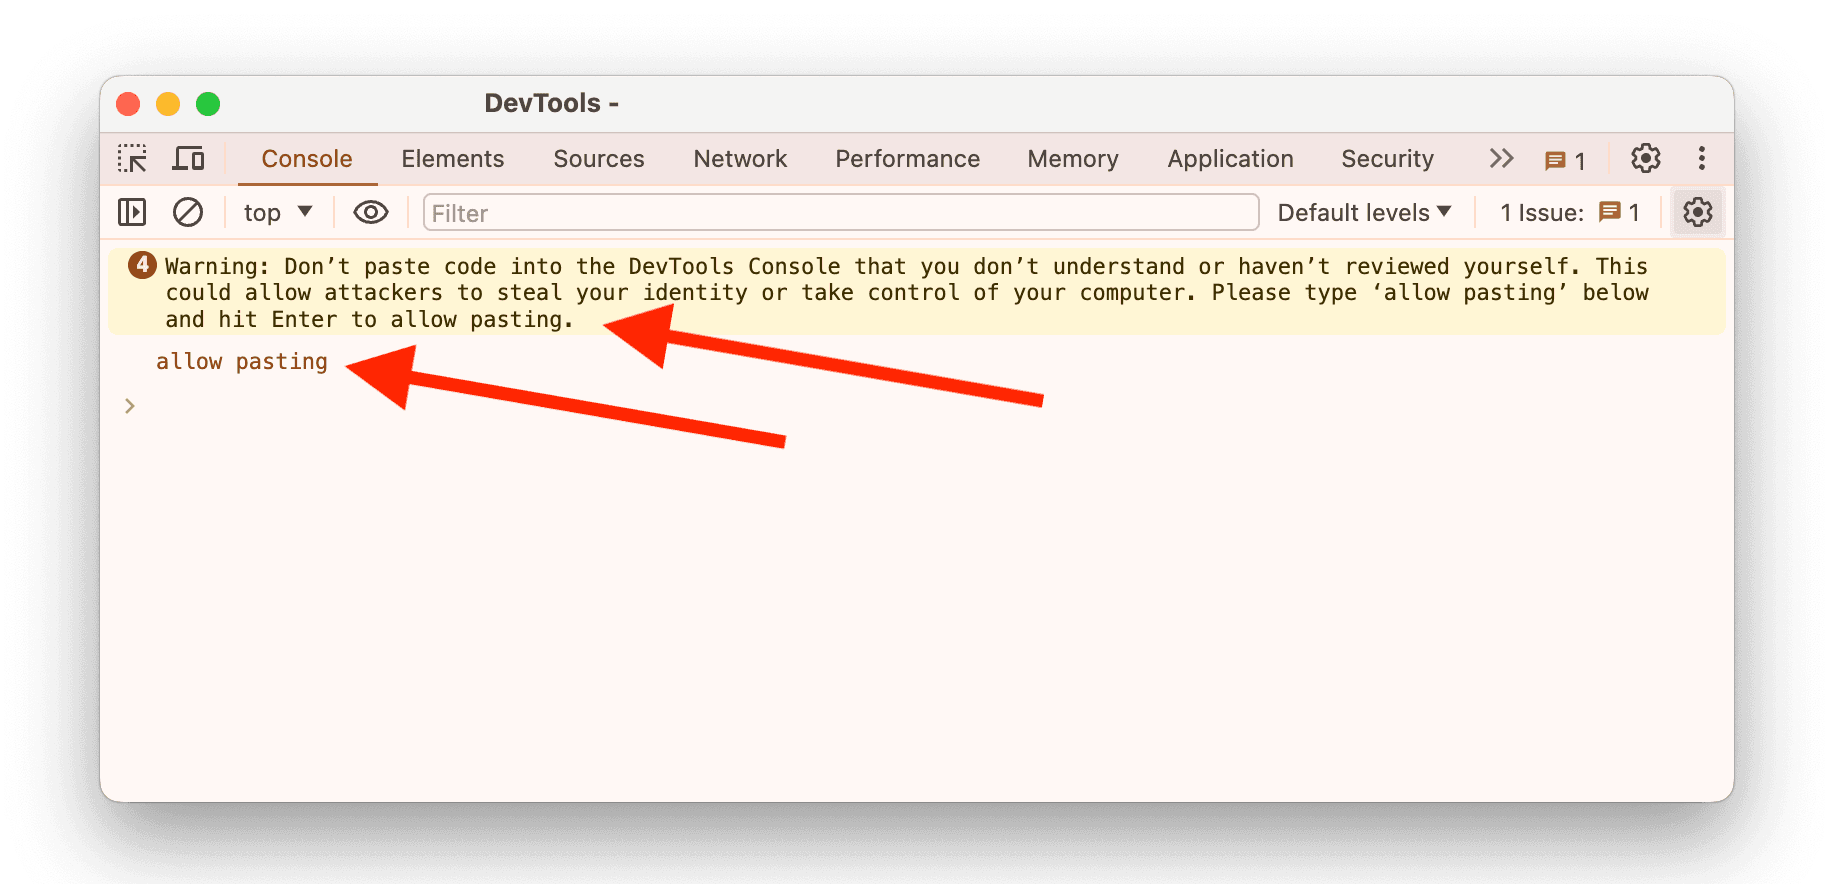Show more tabs via the double chevron
Screen dimensions: 1825x884
[x=1501, y=159]
